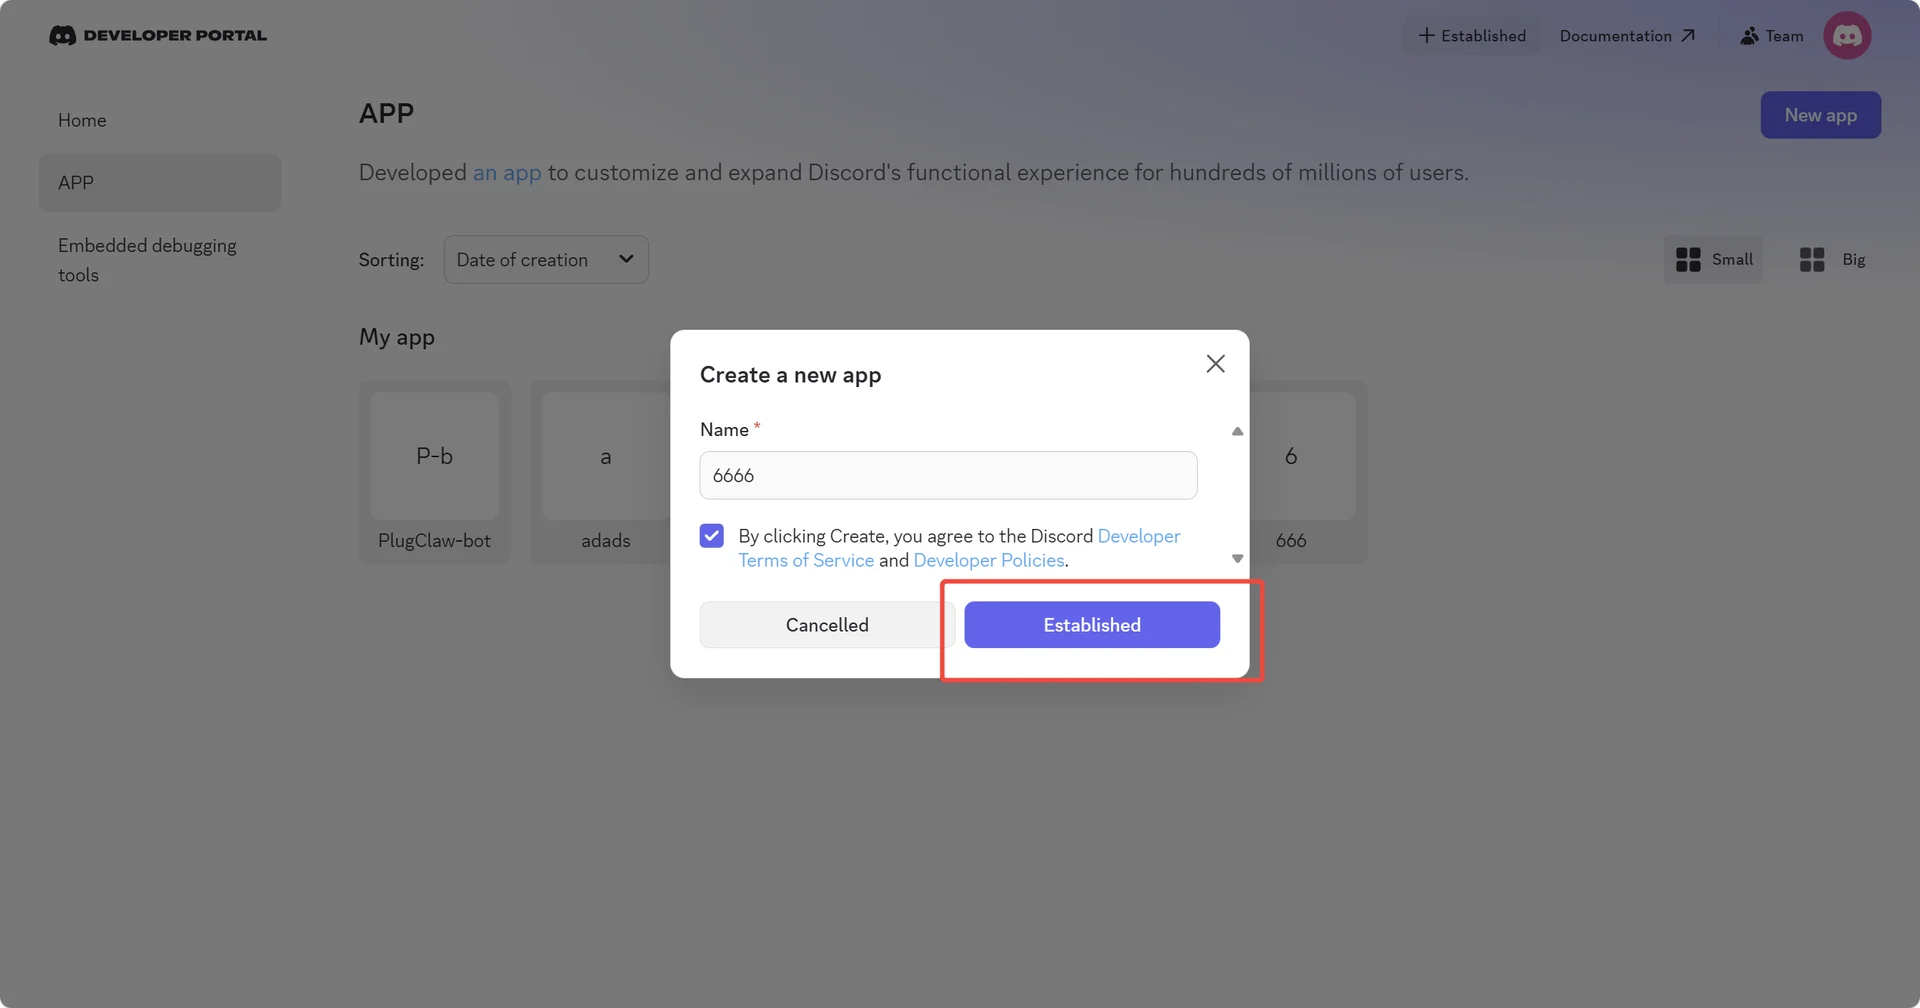1920x1008 pixels.
Task: Open Team page from header icon
Action: [x=1749, y=36]
